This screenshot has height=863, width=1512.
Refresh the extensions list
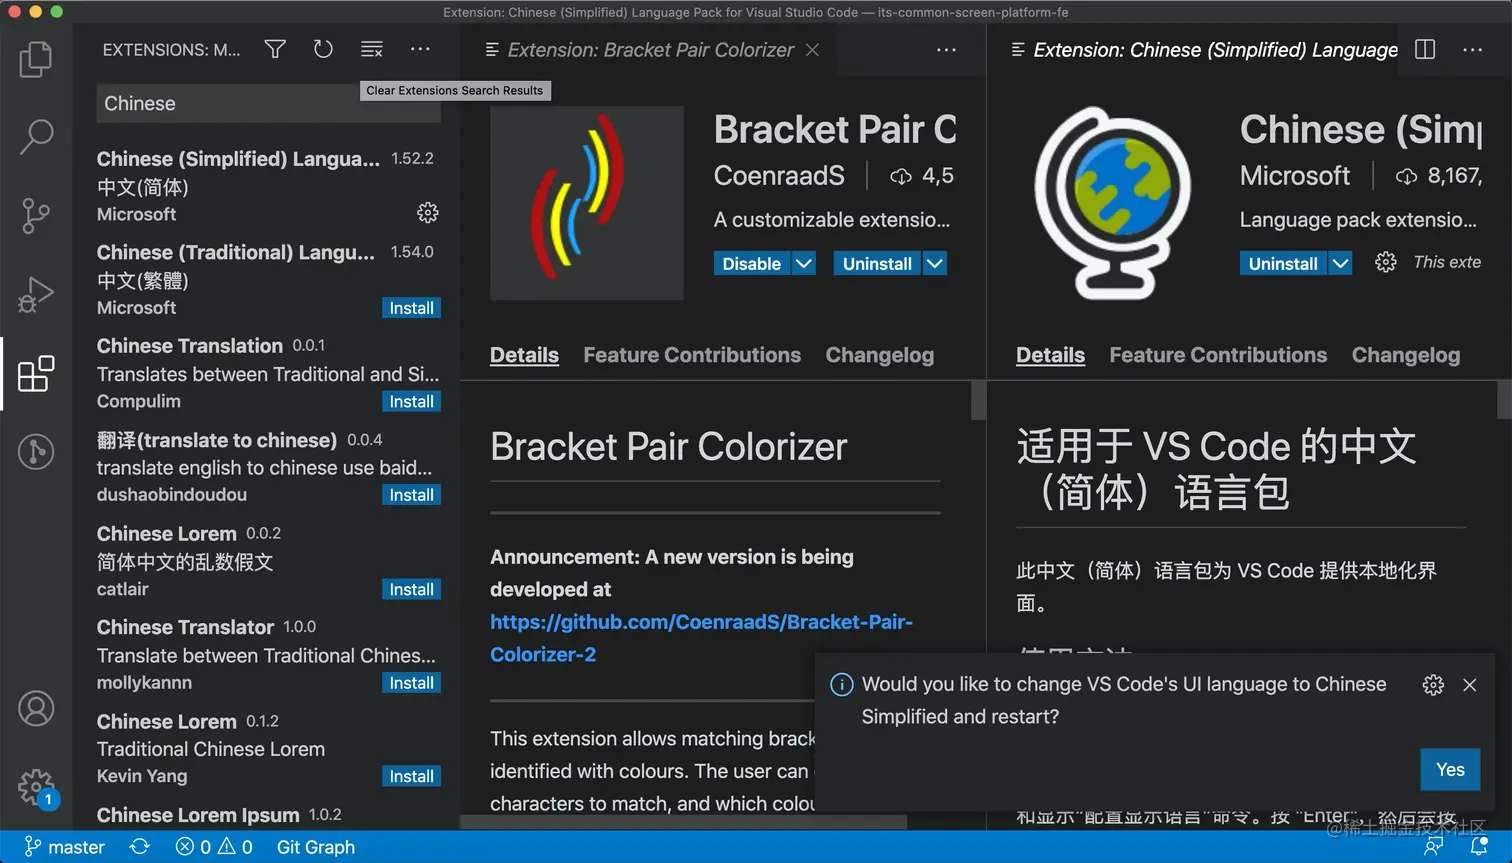pyautogui.click(x=323, y=49)
